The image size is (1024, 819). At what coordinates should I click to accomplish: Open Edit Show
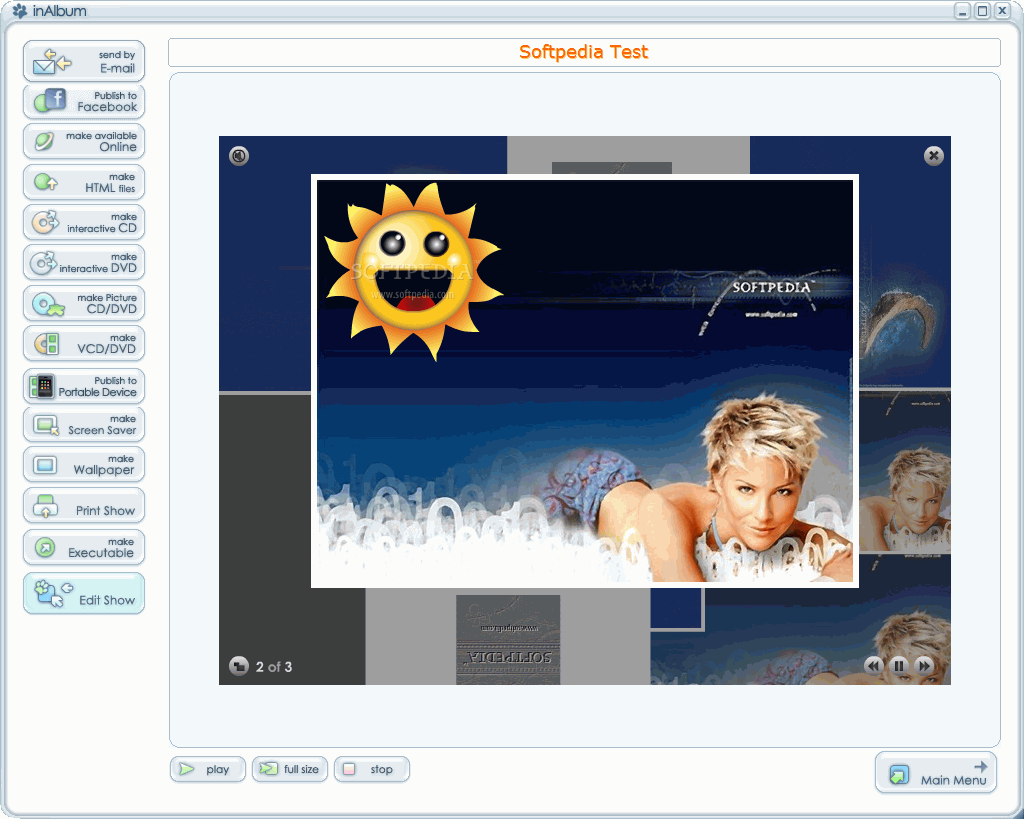pyautogui.click(x=84, y=593)
